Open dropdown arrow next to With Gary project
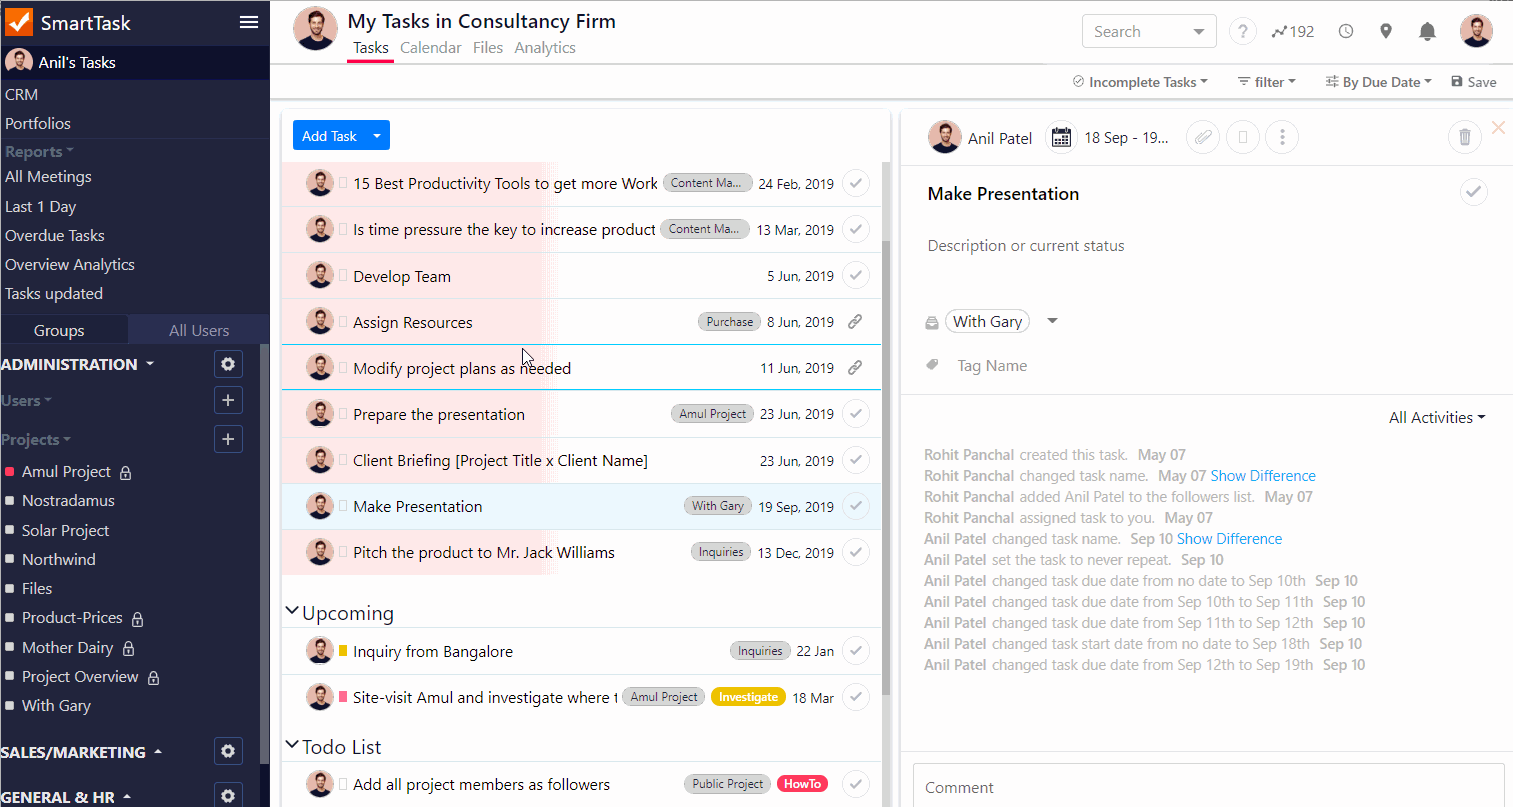 [x=1052, y=321]
